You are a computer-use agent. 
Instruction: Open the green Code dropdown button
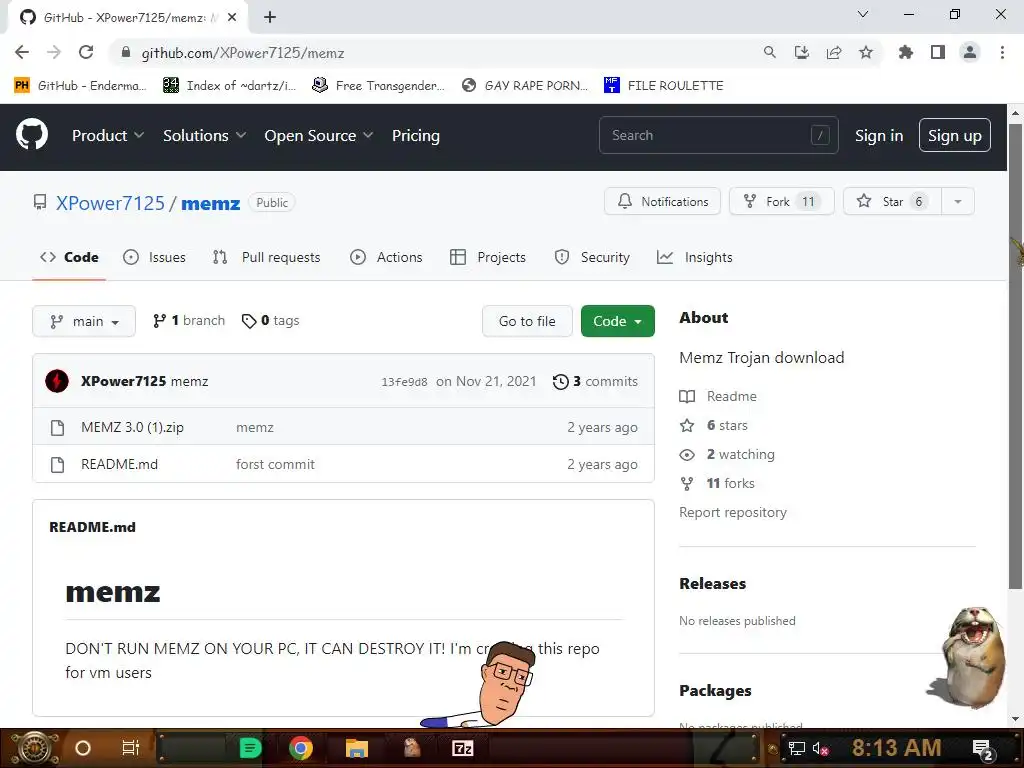(x=617, y=321)
